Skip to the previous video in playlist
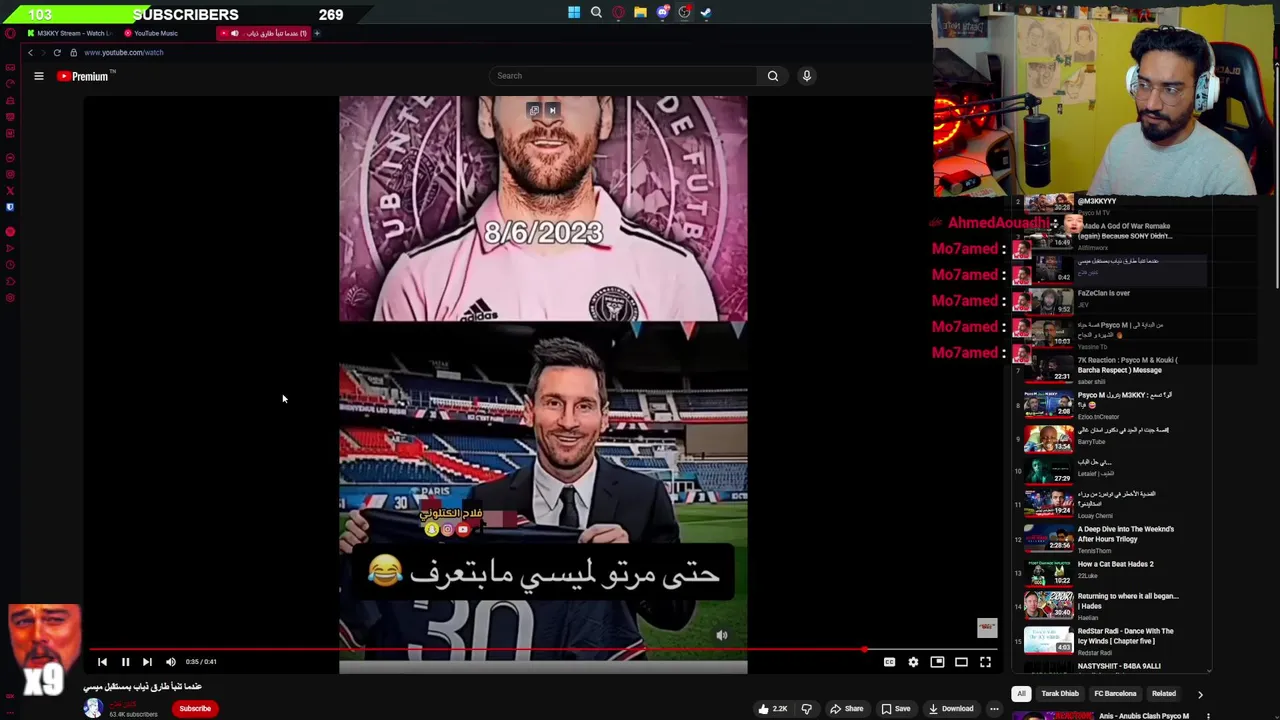The width and height of the screenshot is (1280, 720). pyautogui.click(x=102, y=662)
